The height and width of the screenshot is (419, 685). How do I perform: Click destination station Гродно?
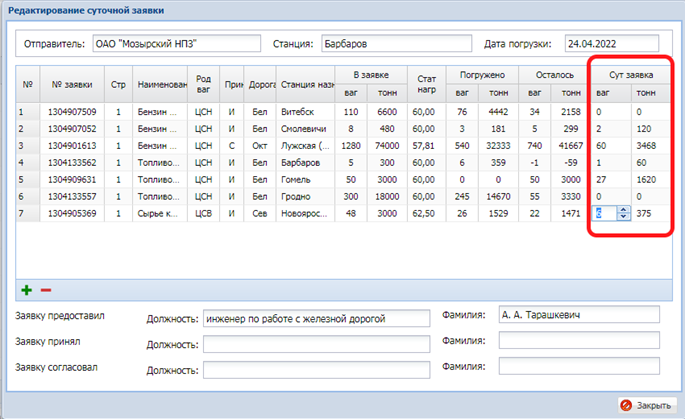[x=305, y=197]
